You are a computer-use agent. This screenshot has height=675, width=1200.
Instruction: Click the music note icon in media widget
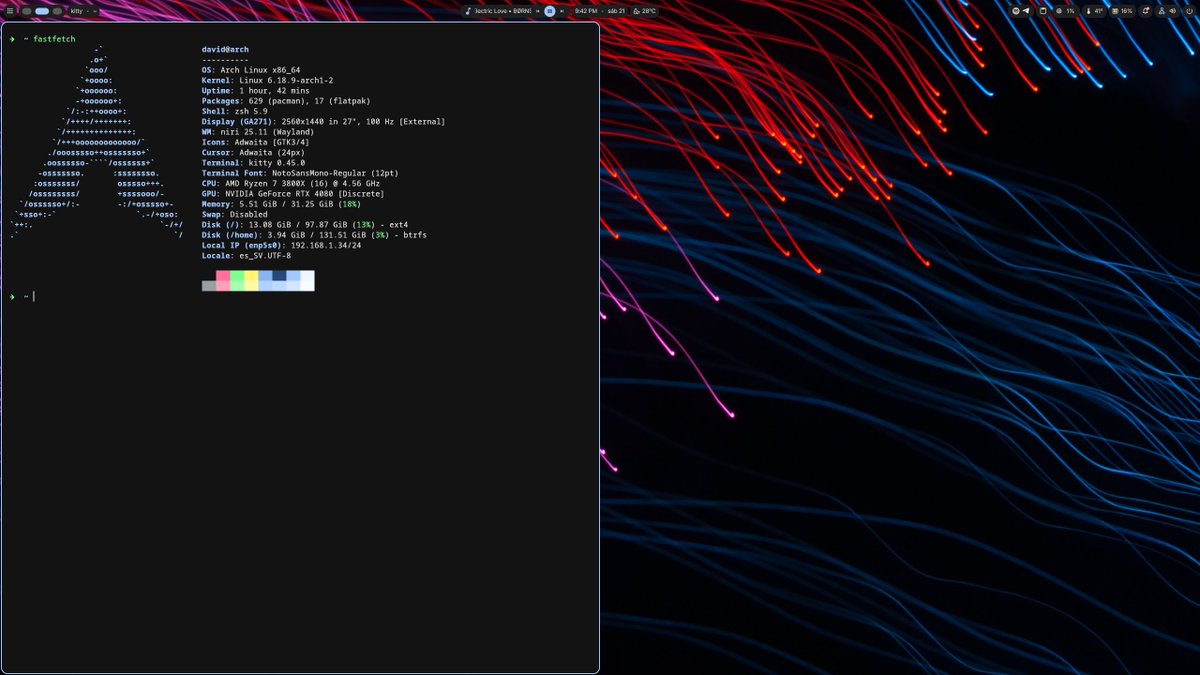[x=468, y=11]
